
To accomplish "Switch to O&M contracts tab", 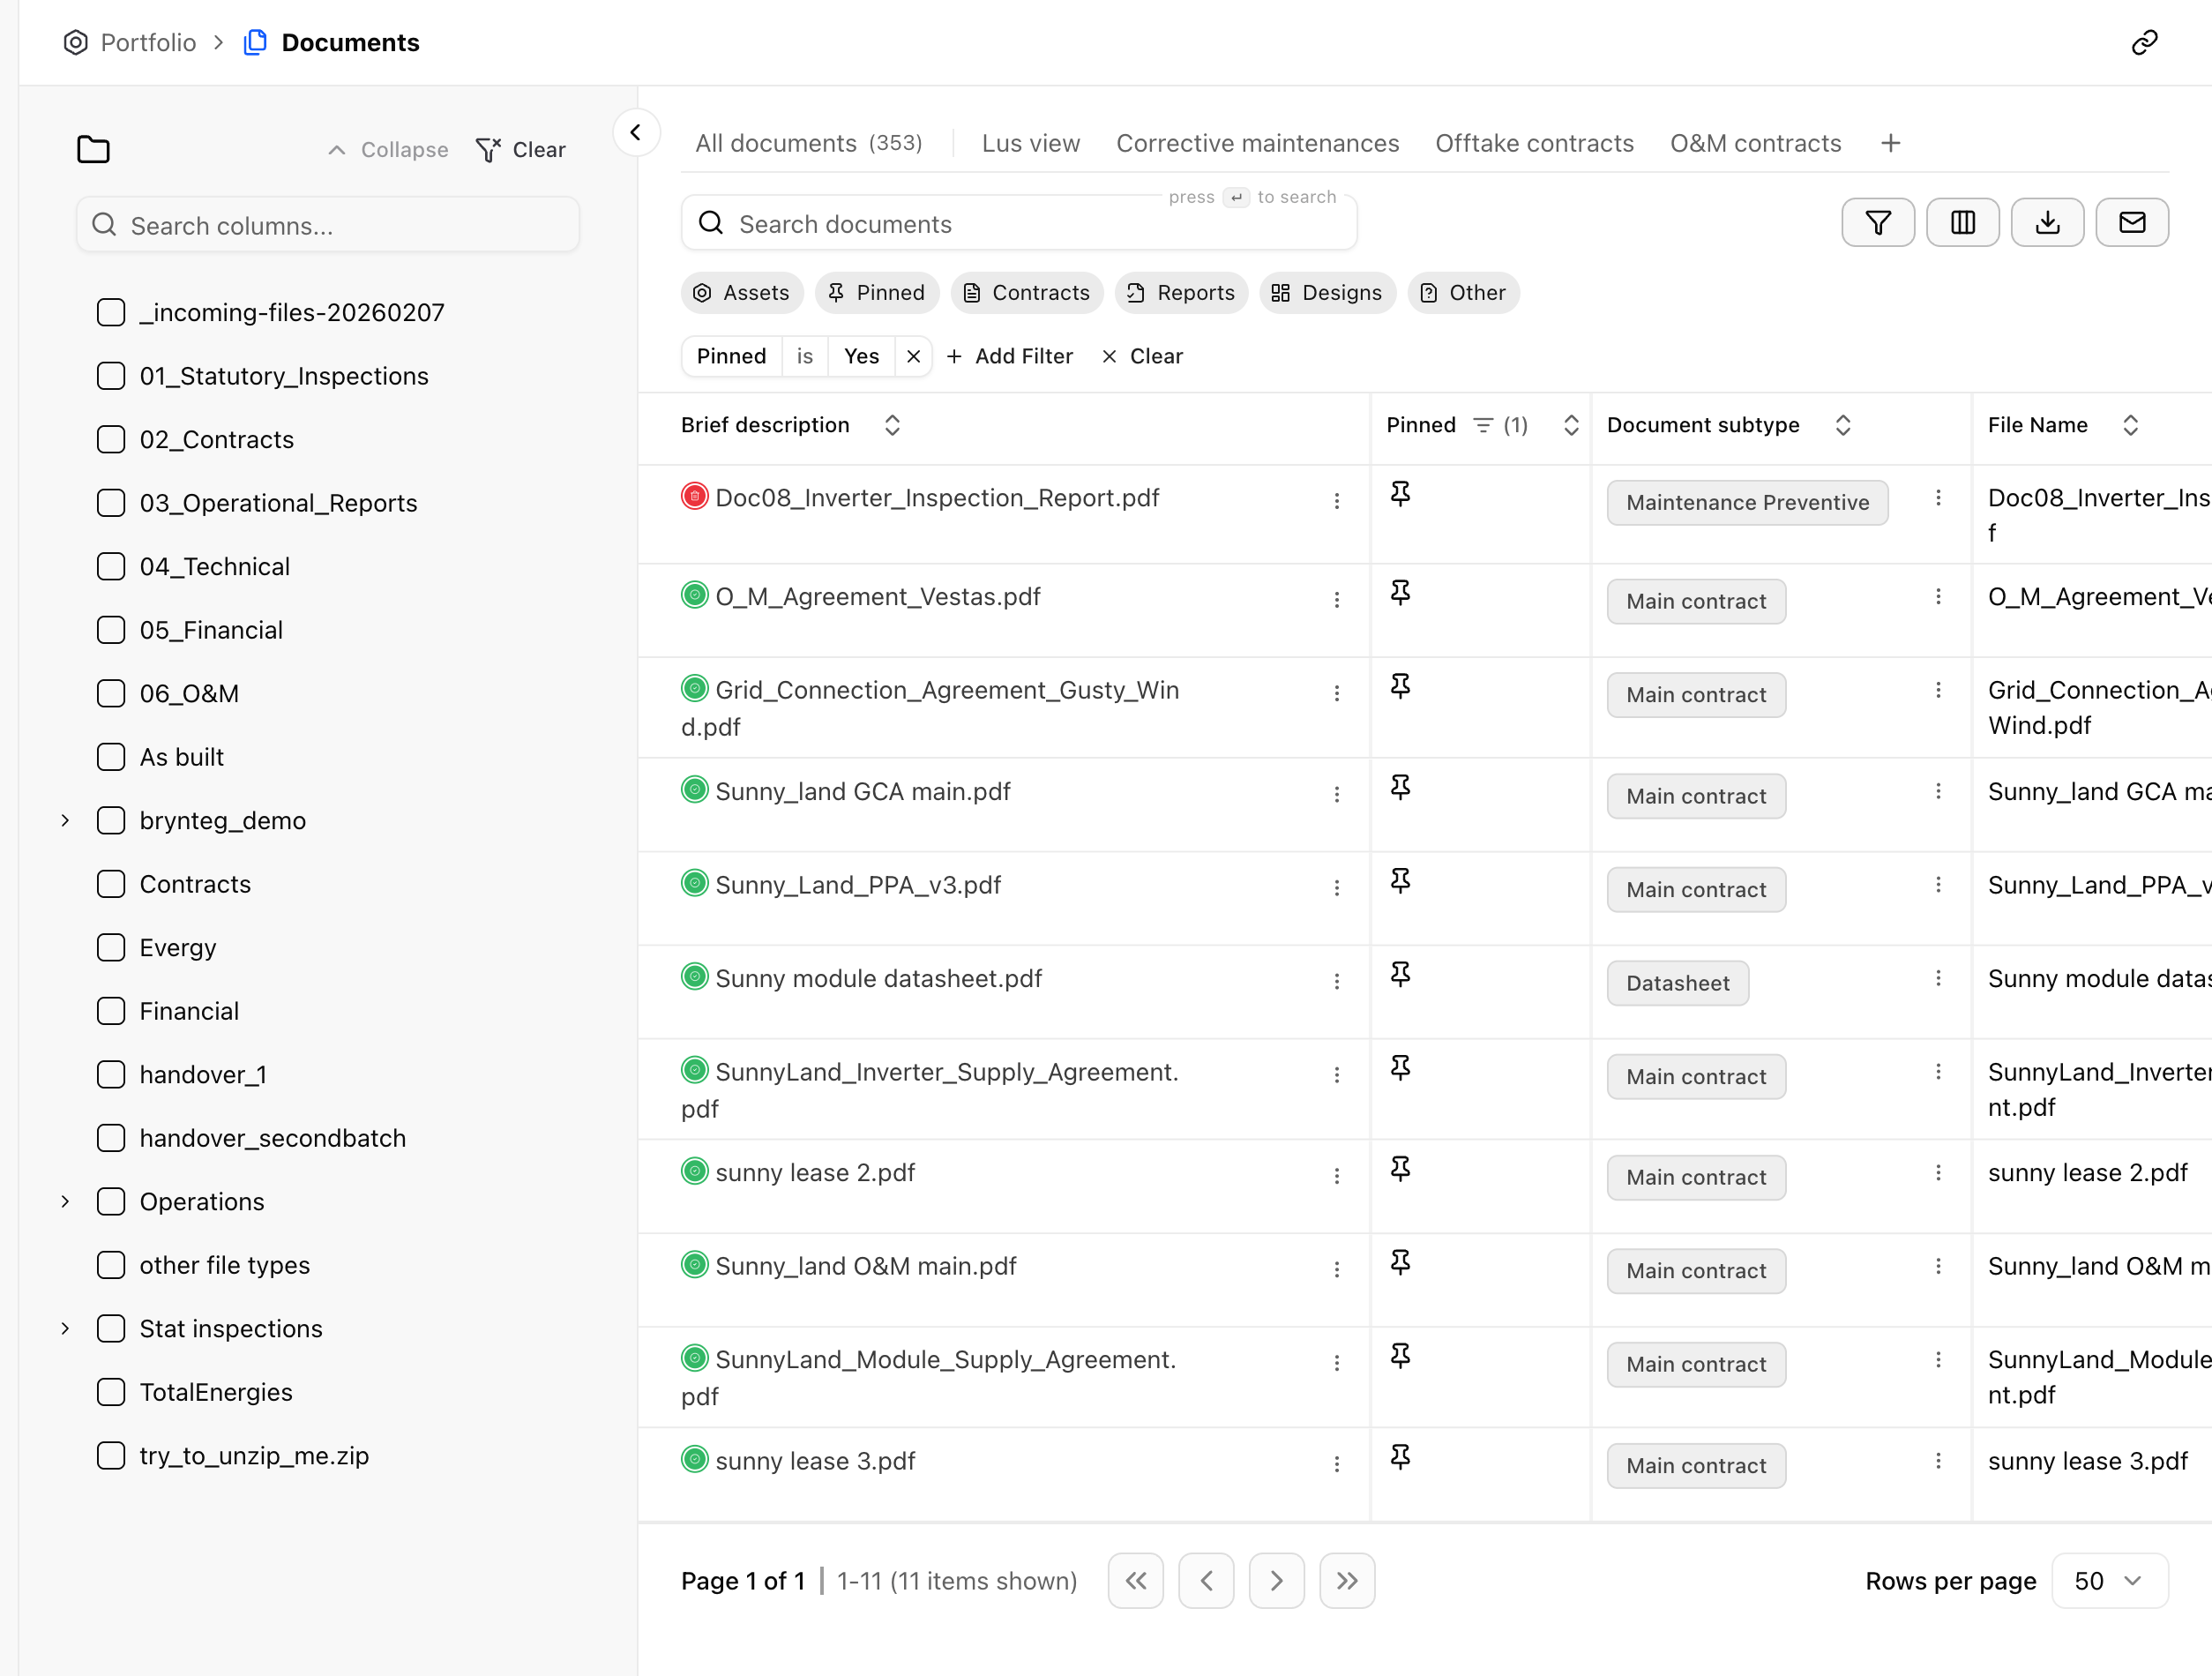I will (1755, 143).
